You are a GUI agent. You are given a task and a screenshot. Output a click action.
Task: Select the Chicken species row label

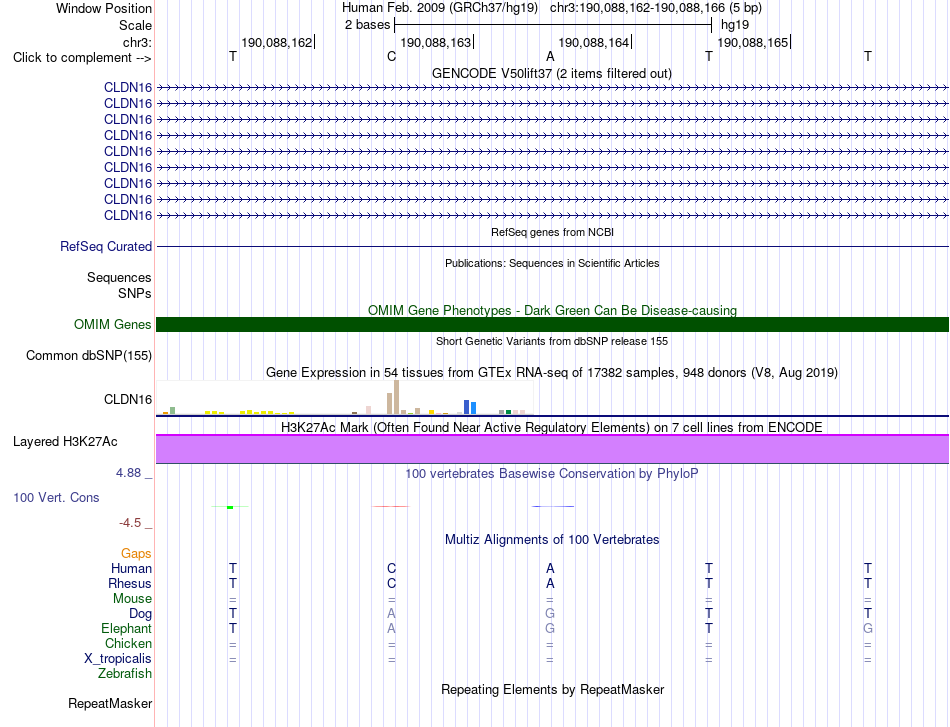pyautogui.click(x=128, y=643)
